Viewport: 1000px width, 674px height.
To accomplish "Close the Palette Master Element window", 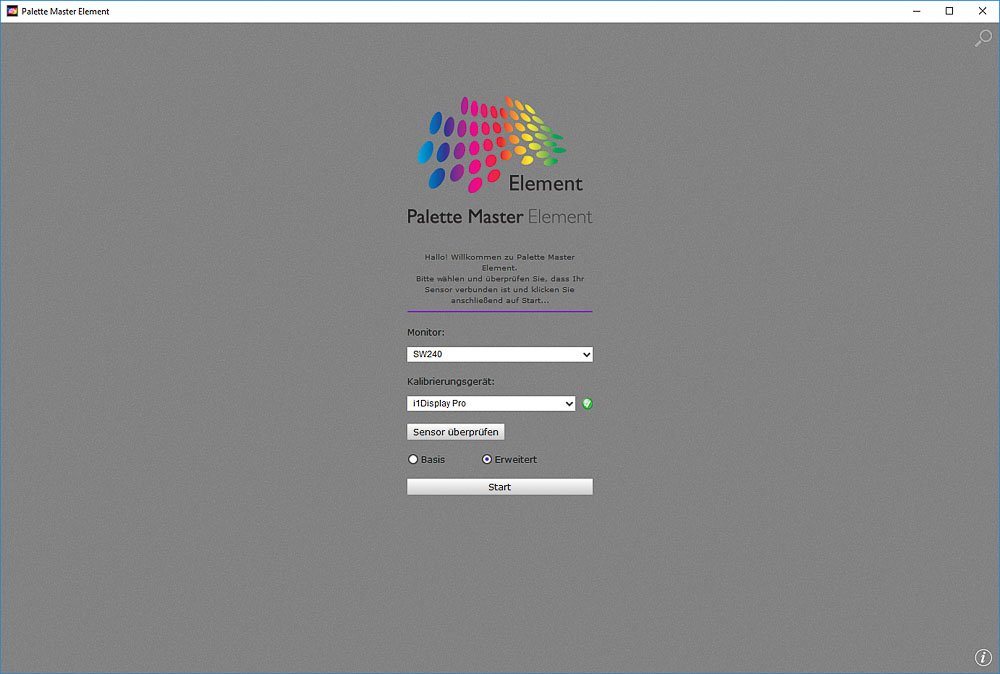I will pyautogui.click(x=982, y=11).
